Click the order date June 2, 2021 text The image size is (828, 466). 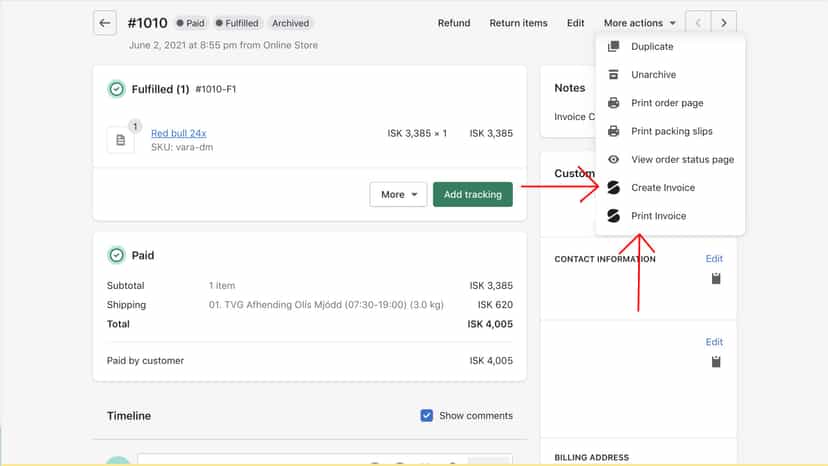click(223, 45)
